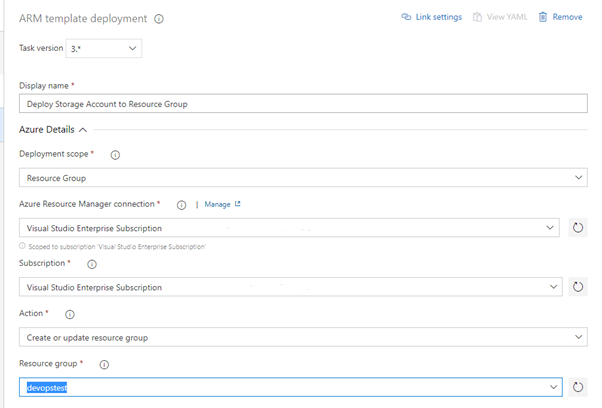
Task: Click the Resource group info icon
Action: click(x=105, y=364)
